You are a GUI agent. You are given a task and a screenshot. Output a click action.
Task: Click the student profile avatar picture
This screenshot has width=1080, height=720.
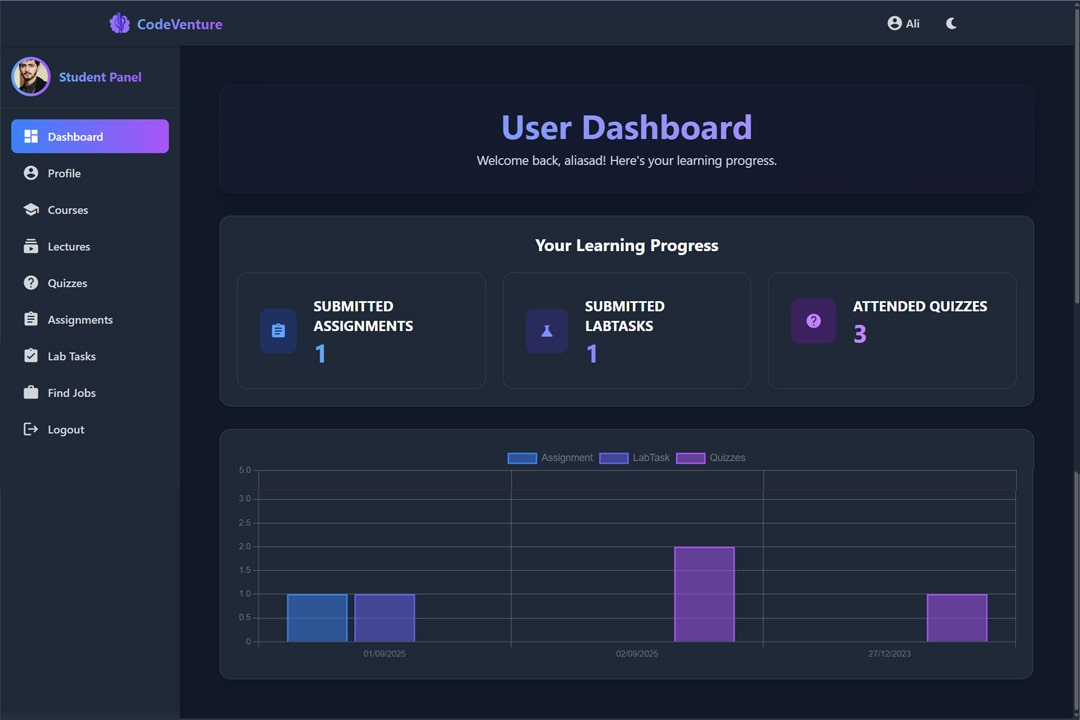31,76
